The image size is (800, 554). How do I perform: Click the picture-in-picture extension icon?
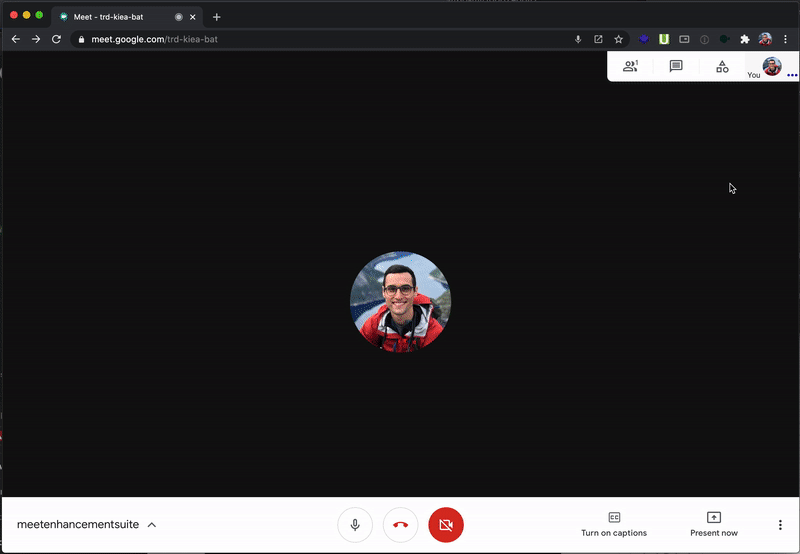coord(684,39)
